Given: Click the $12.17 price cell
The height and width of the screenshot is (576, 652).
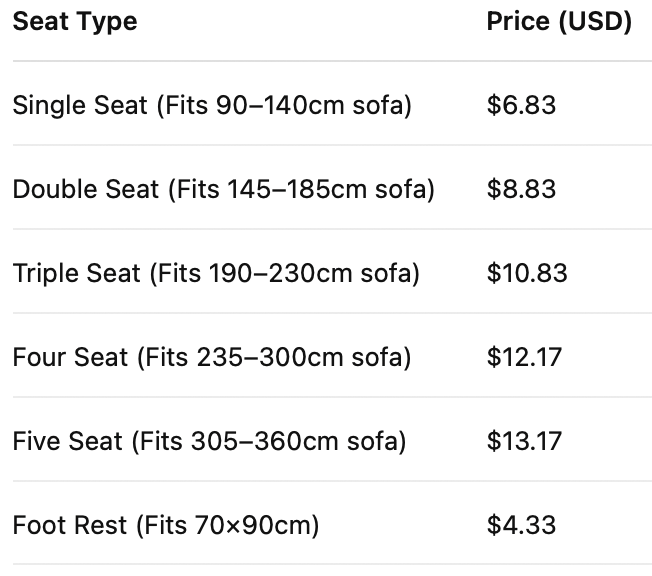Looking at the screenshot, I should 525,357.
